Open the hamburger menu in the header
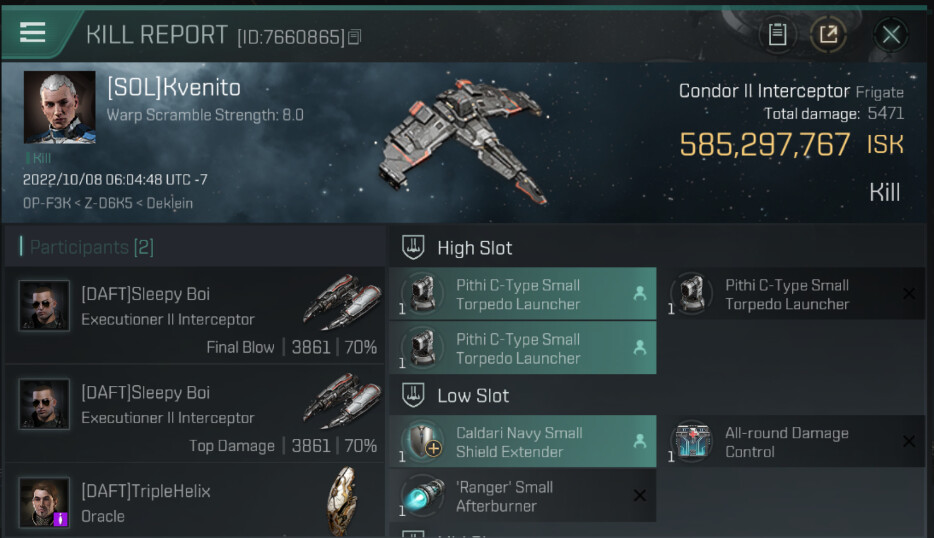Screen dimensions: 934x538 tap(32, 32)
